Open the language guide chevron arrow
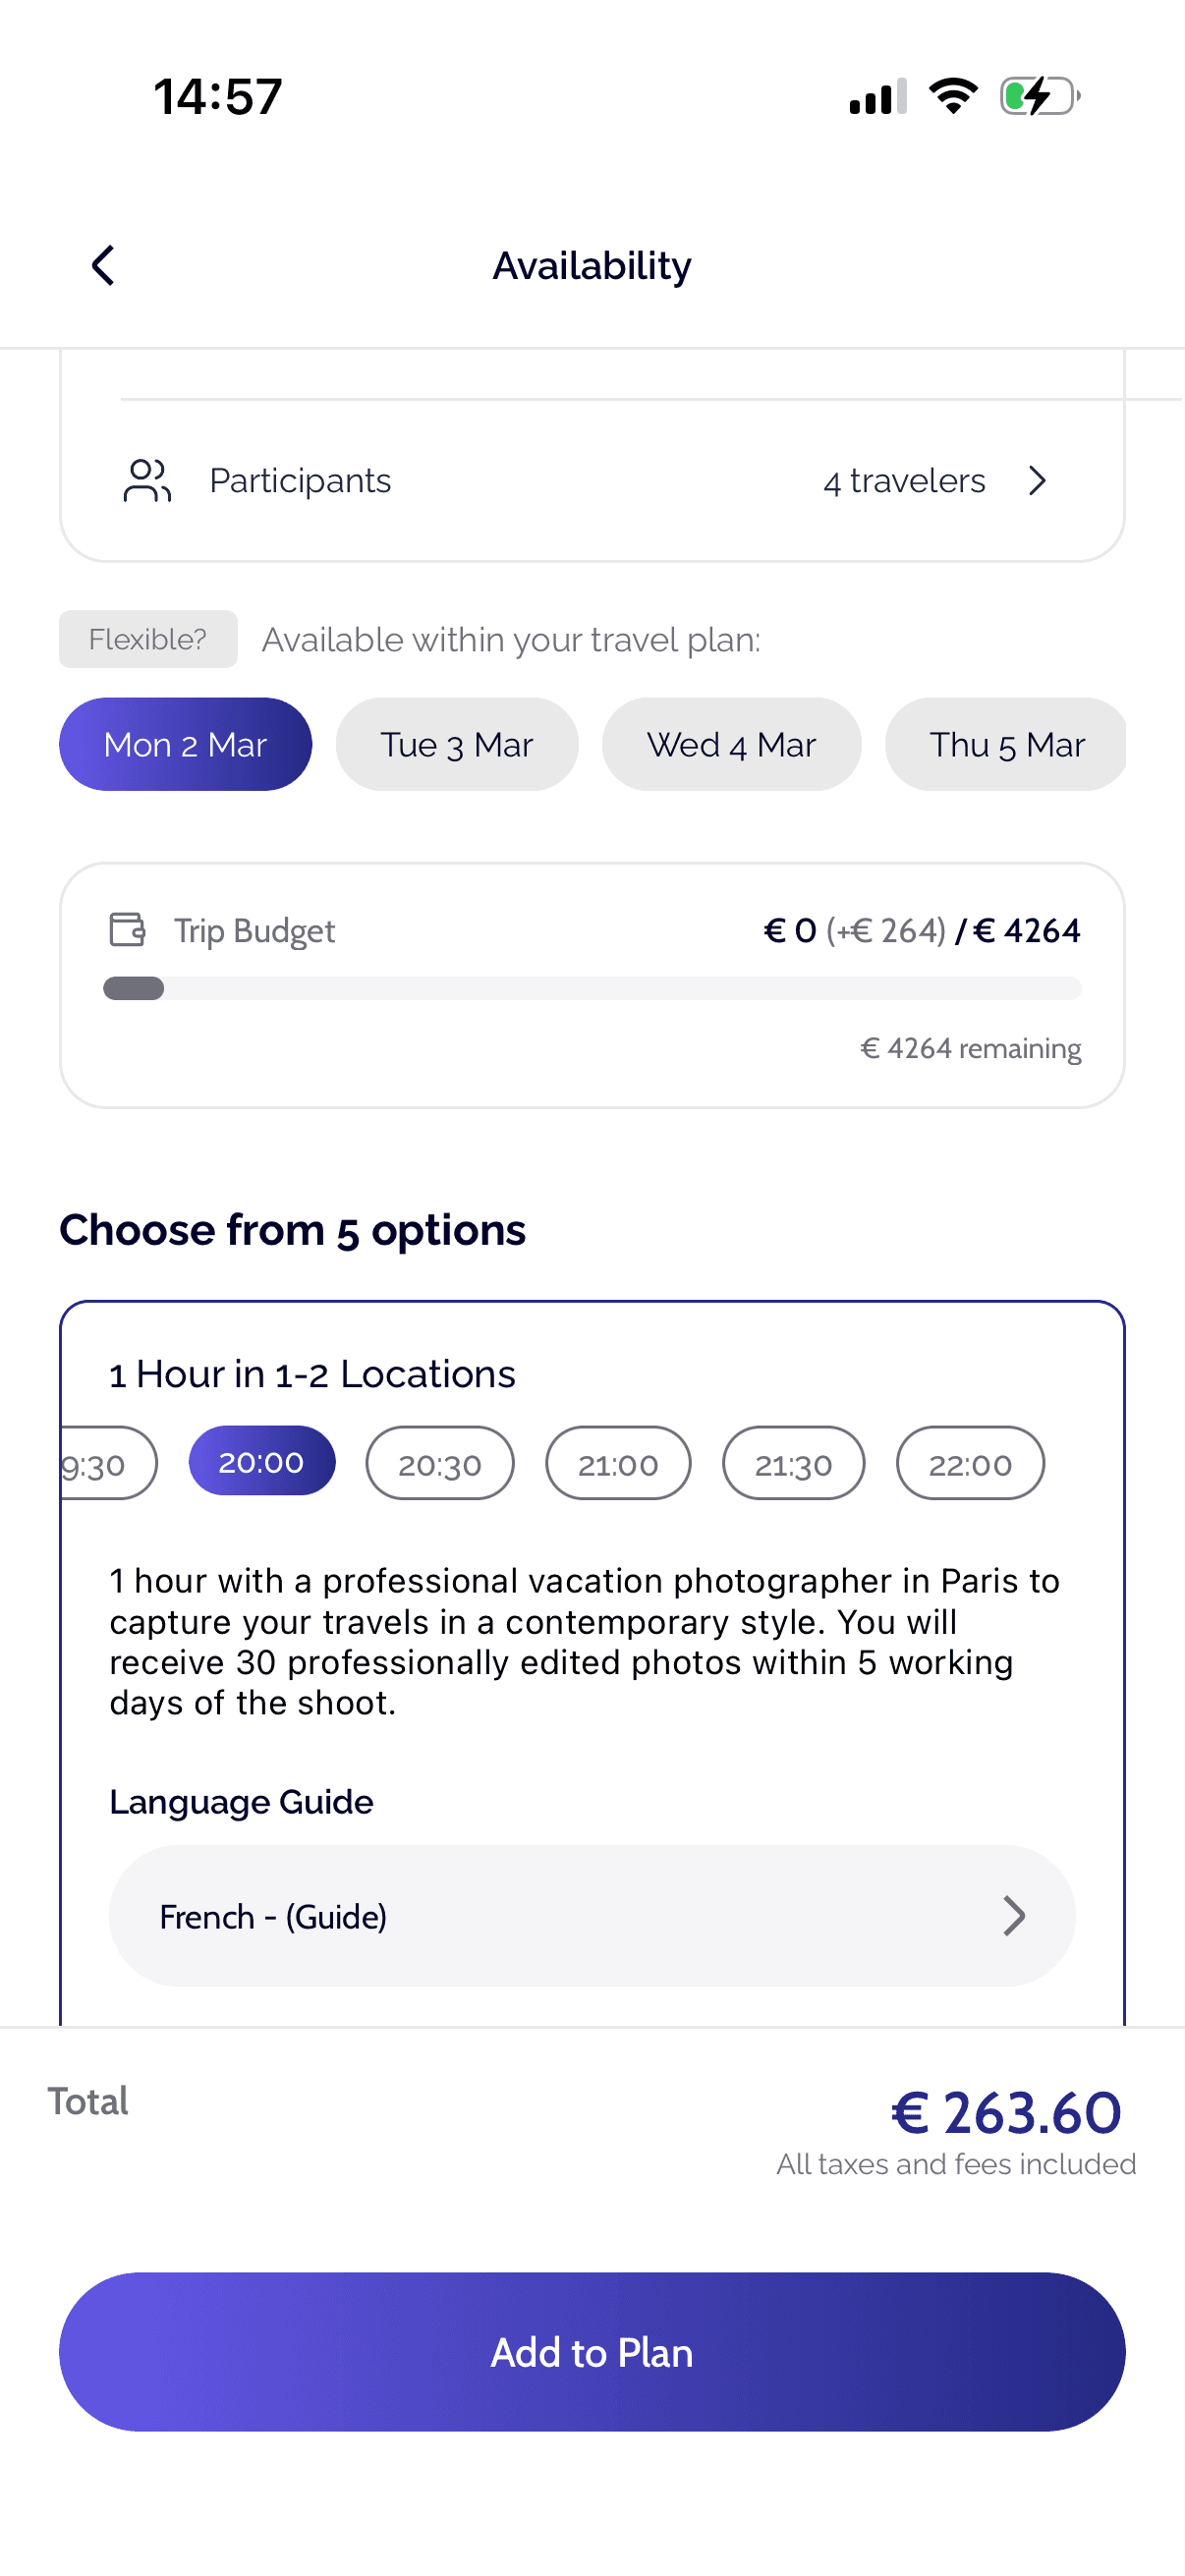Viewport: 1185px width, 2576px height. [x=1014, y=1916]
